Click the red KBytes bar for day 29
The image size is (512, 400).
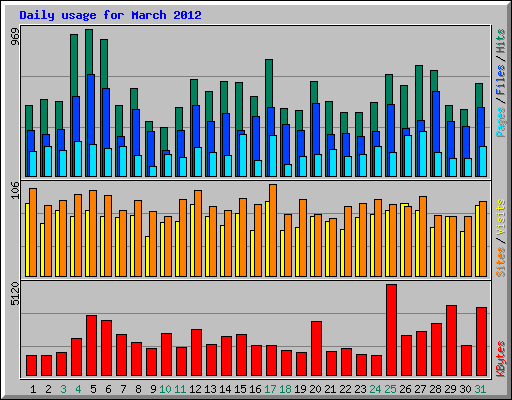coord(452,341)
